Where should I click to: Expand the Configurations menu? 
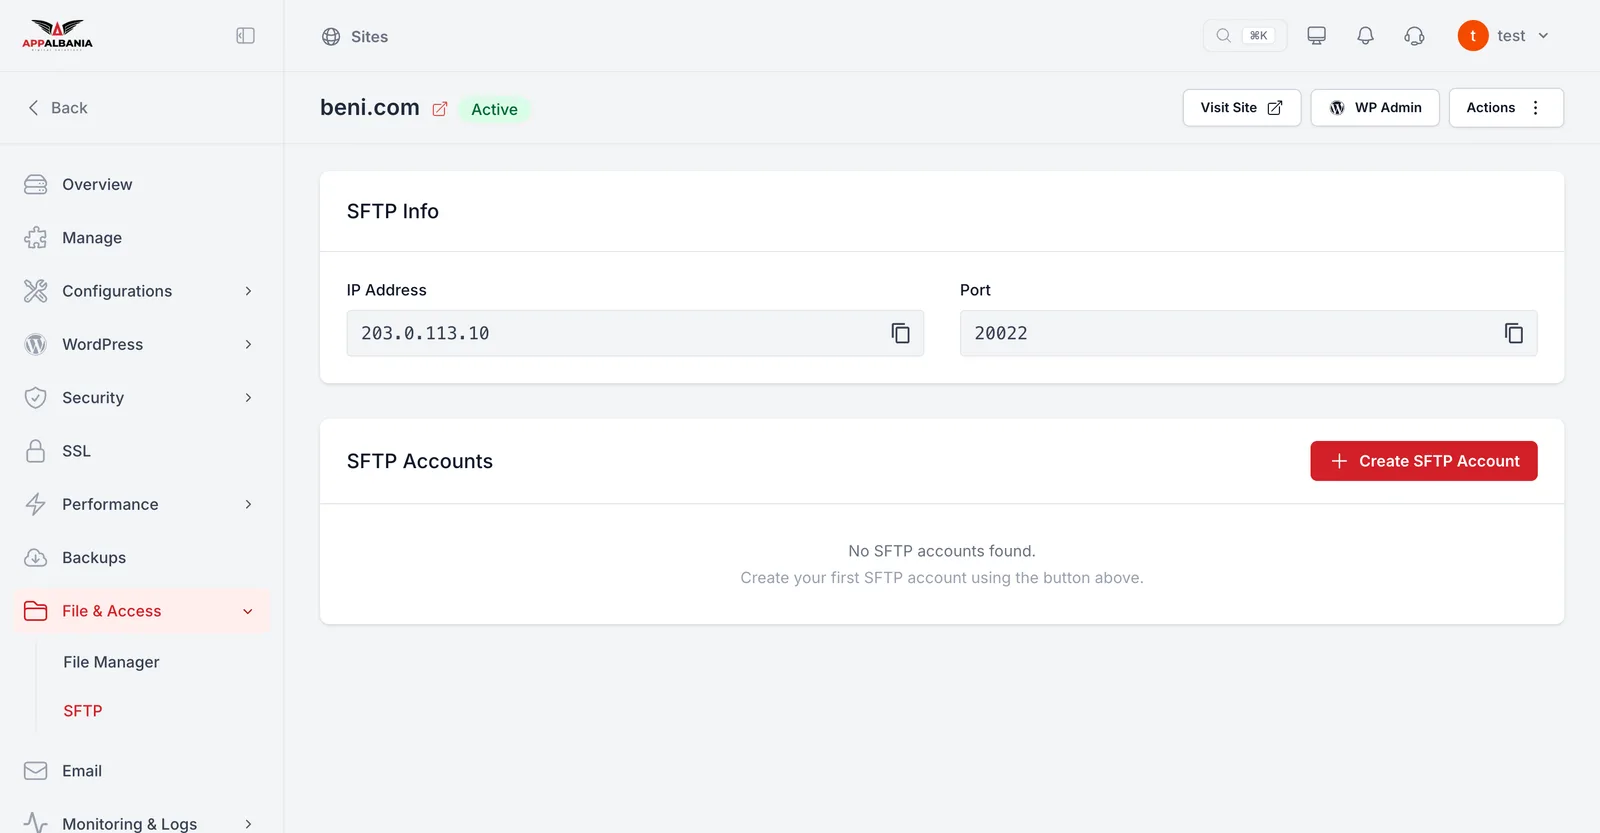[x=142, y=291]
